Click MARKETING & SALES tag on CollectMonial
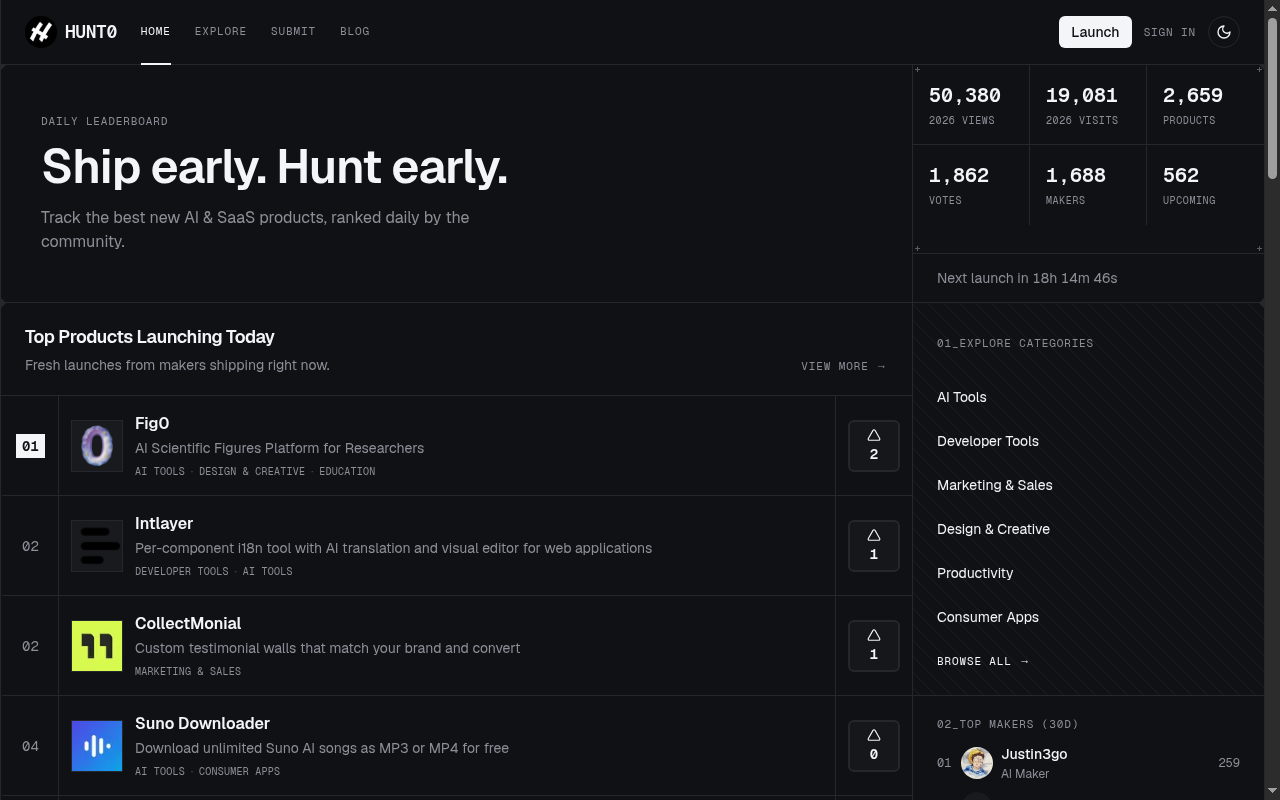Viewport: 1280px width, 800px height. tap(188, 671)
